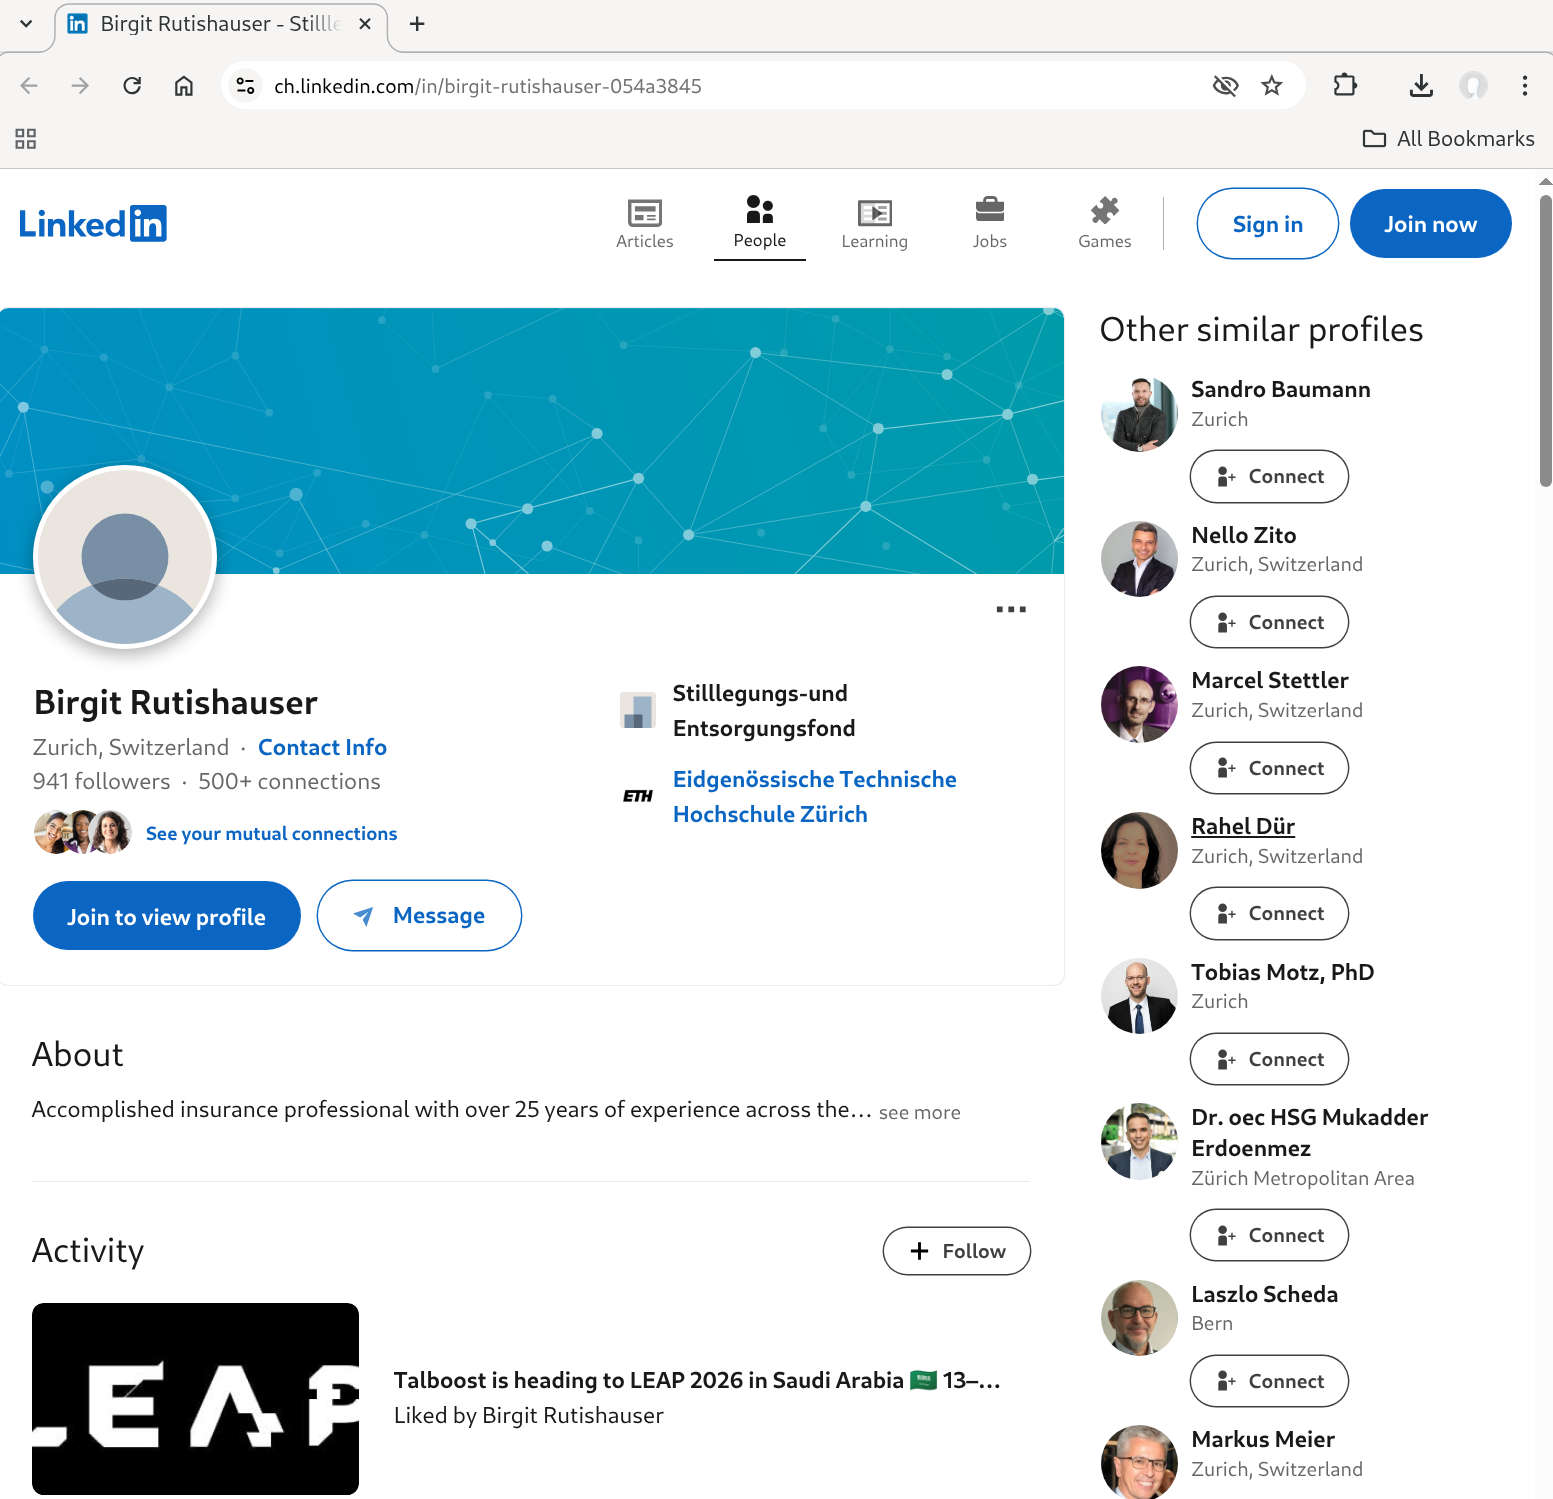Open the LEAP activity post thumbnail
This screenshot has width=1553, height=1499.
coord(195,1398)
